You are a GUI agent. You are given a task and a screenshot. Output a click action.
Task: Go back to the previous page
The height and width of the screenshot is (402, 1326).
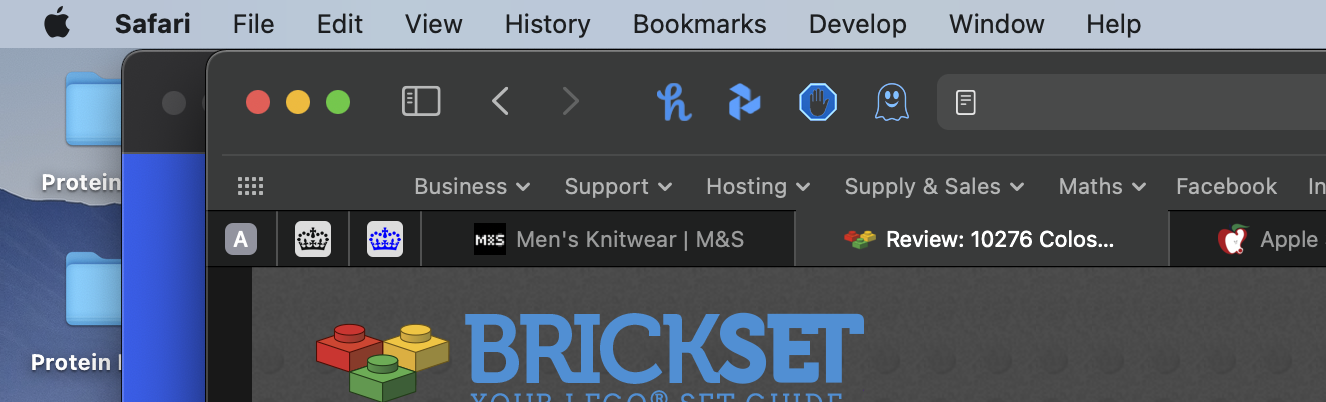501,101
